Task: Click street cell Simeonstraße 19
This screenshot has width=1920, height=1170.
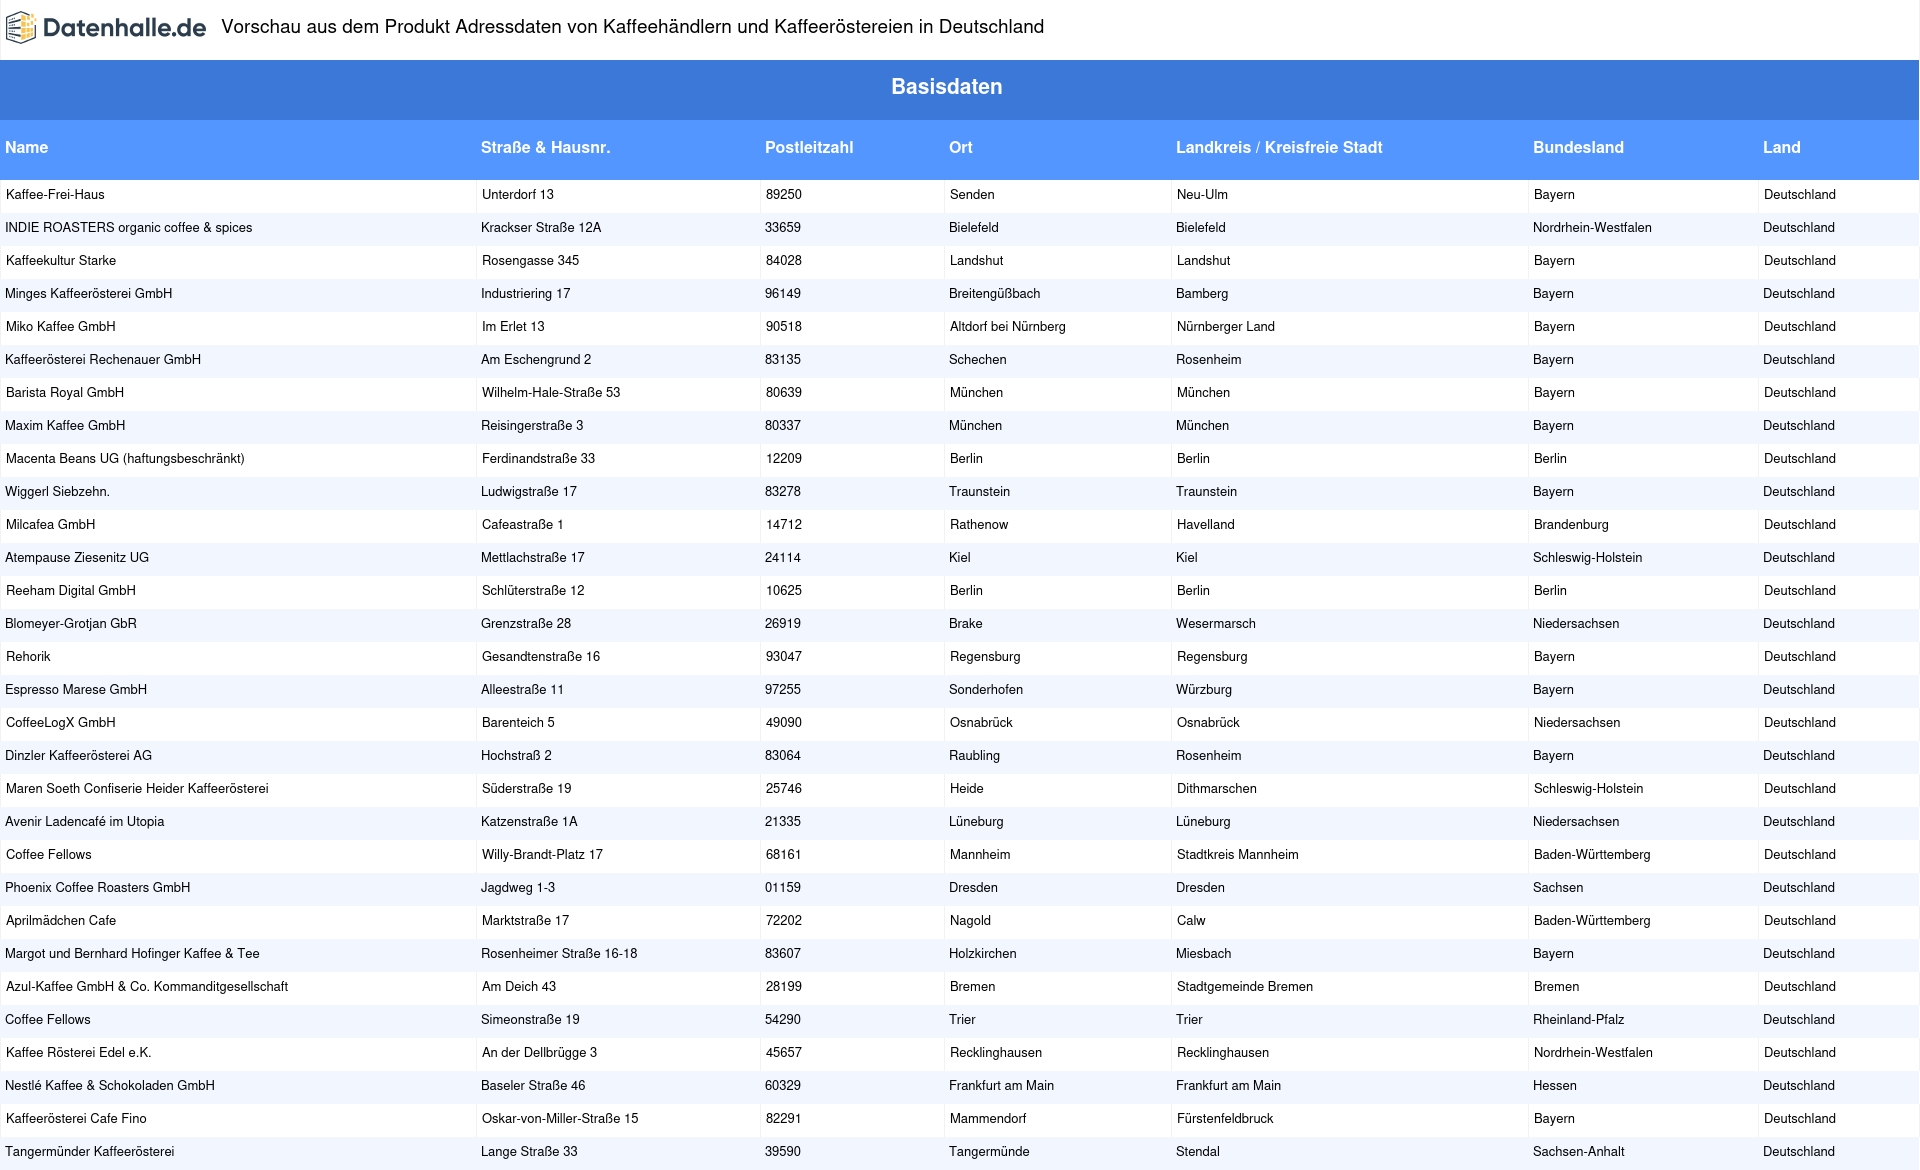Action: click(x=530, y=1020)
